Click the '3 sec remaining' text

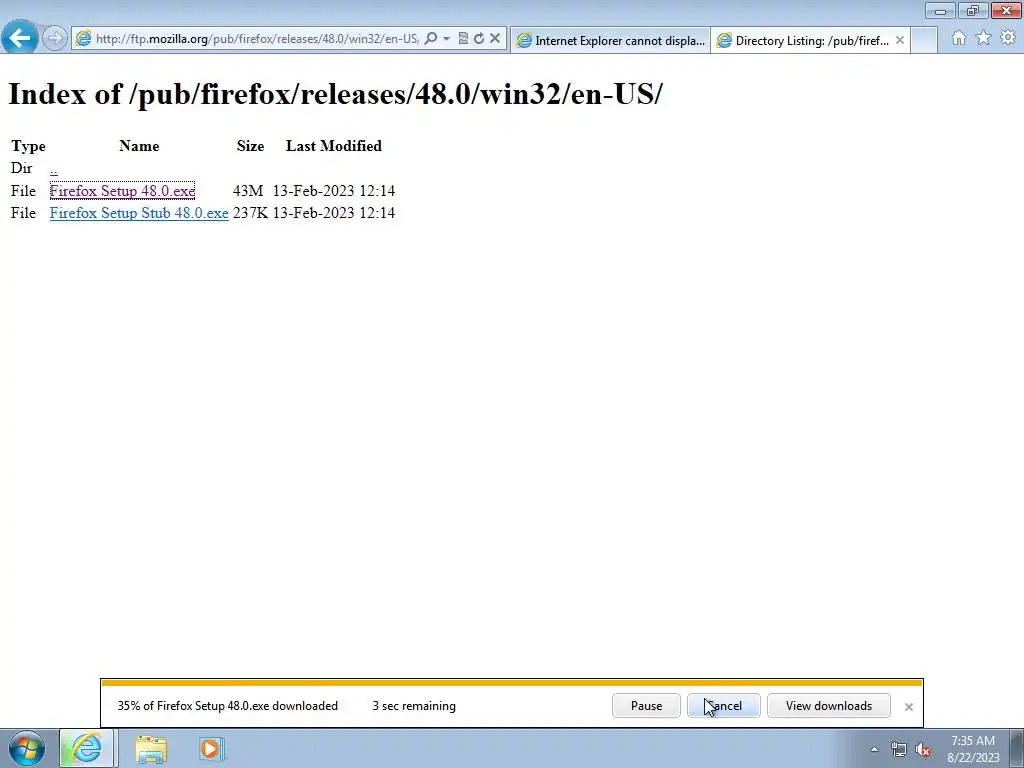pos(414,706)
